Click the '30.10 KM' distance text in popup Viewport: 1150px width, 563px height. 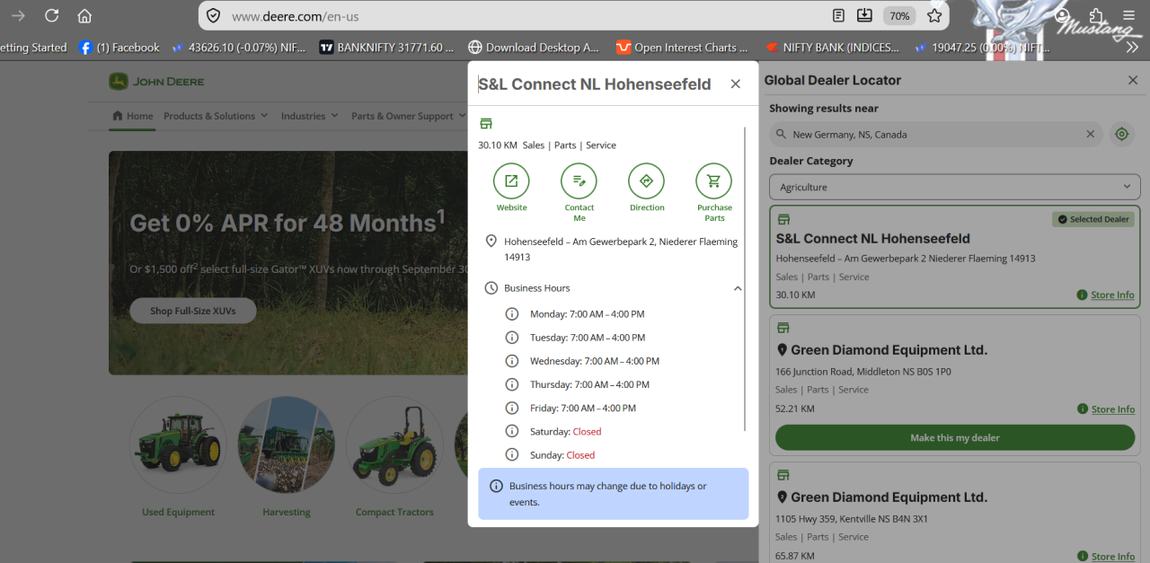498,145
